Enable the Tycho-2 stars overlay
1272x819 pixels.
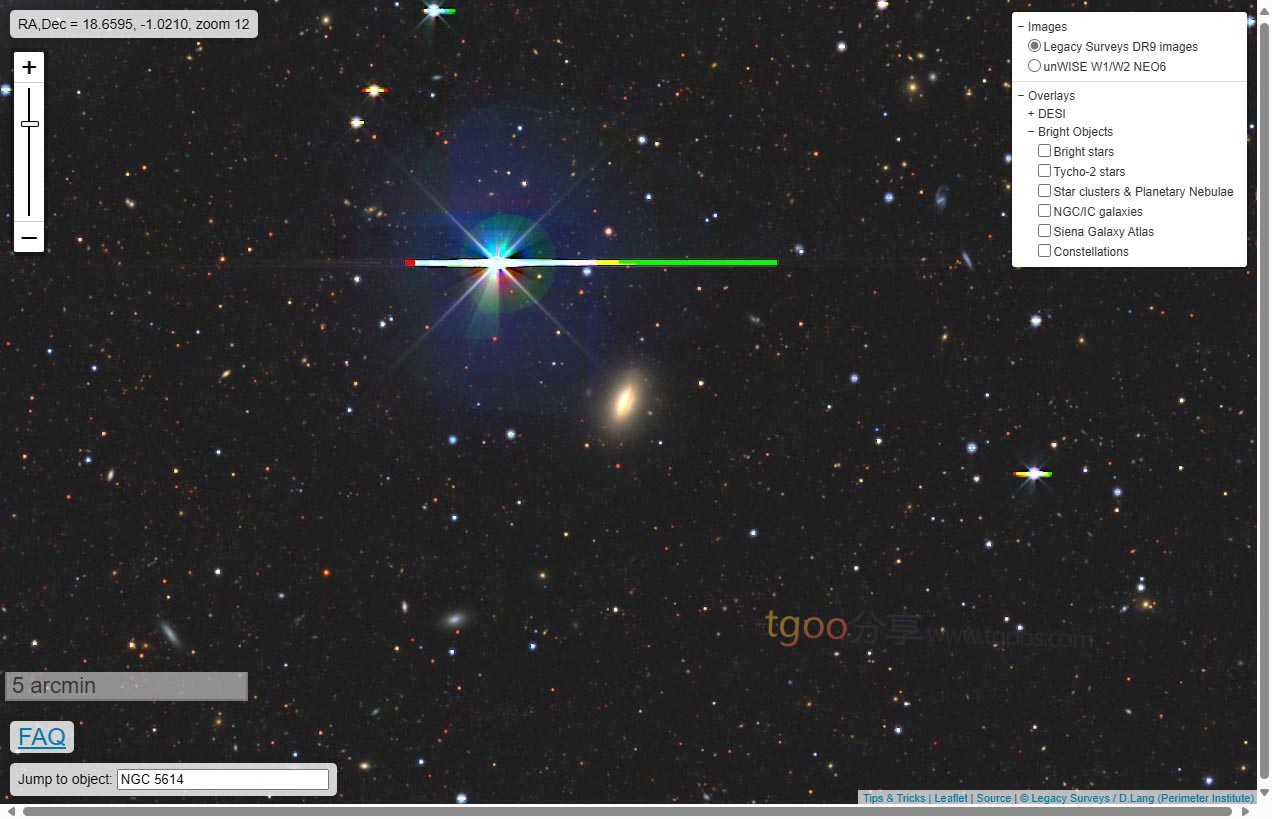coord(1044,171)
